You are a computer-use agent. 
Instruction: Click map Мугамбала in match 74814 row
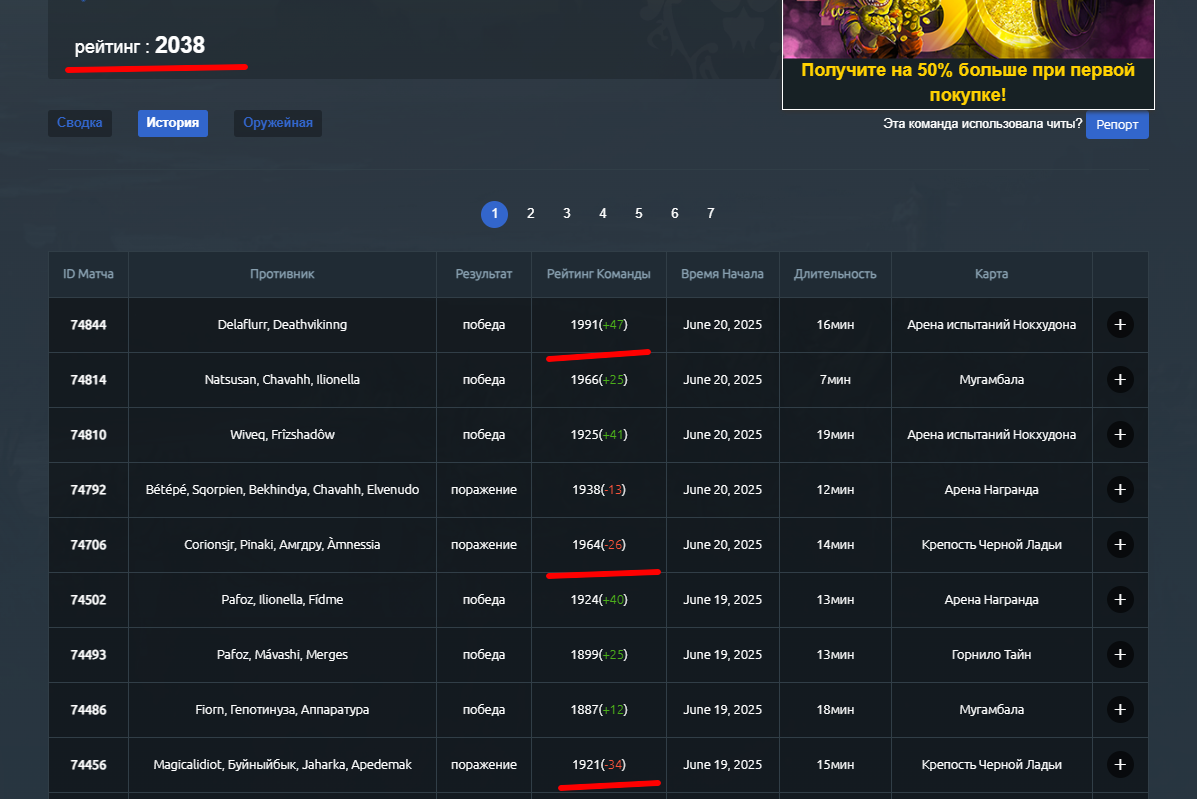point(992,379)
